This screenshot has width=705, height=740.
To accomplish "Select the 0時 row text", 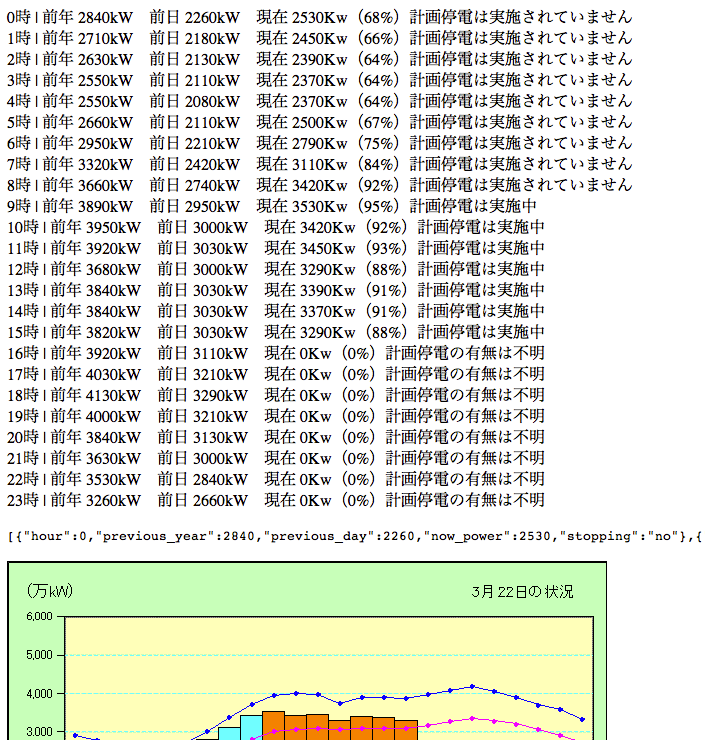I will tap(319, 17).
